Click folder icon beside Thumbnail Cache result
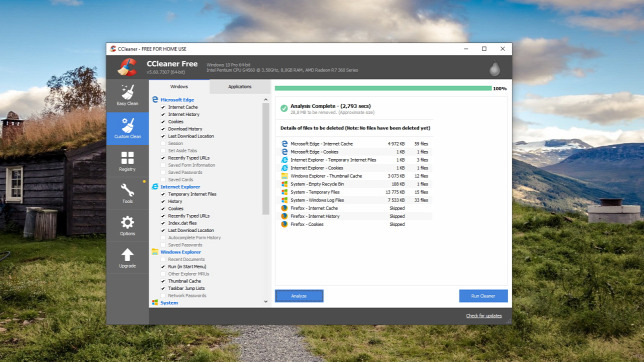Image resolution: width=644 pixels, height=362 pixels. point(284,176)
